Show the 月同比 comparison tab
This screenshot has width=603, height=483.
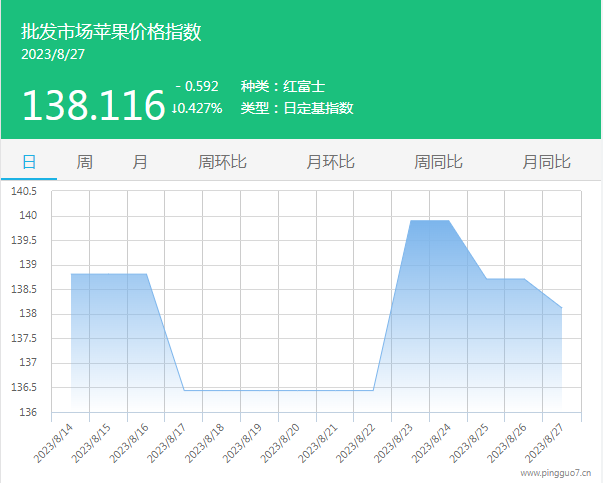[546, 161]
